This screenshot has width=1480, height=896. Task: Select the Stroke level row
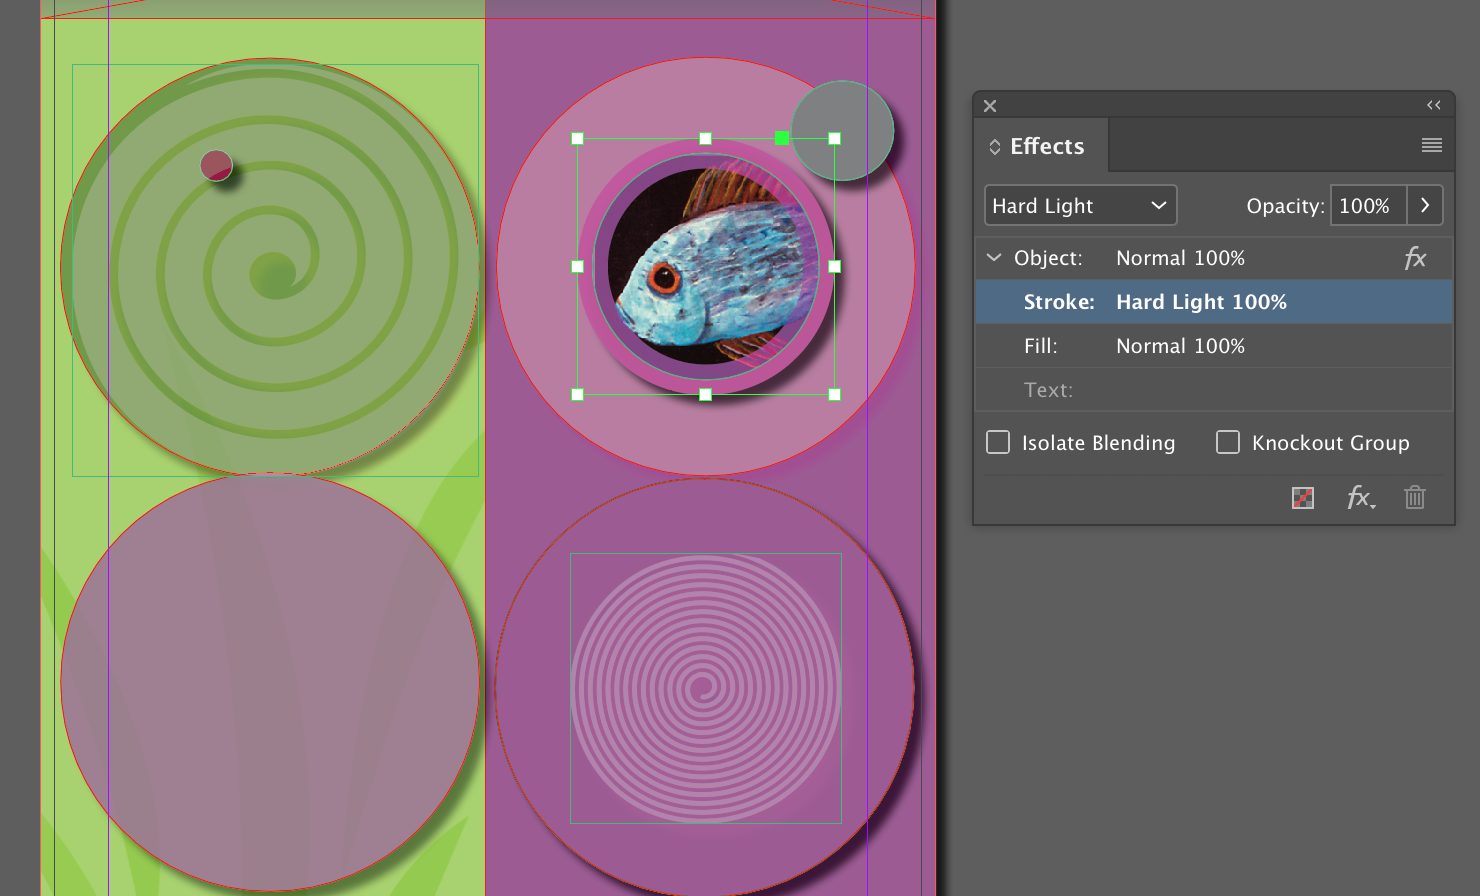[1214, 302]
